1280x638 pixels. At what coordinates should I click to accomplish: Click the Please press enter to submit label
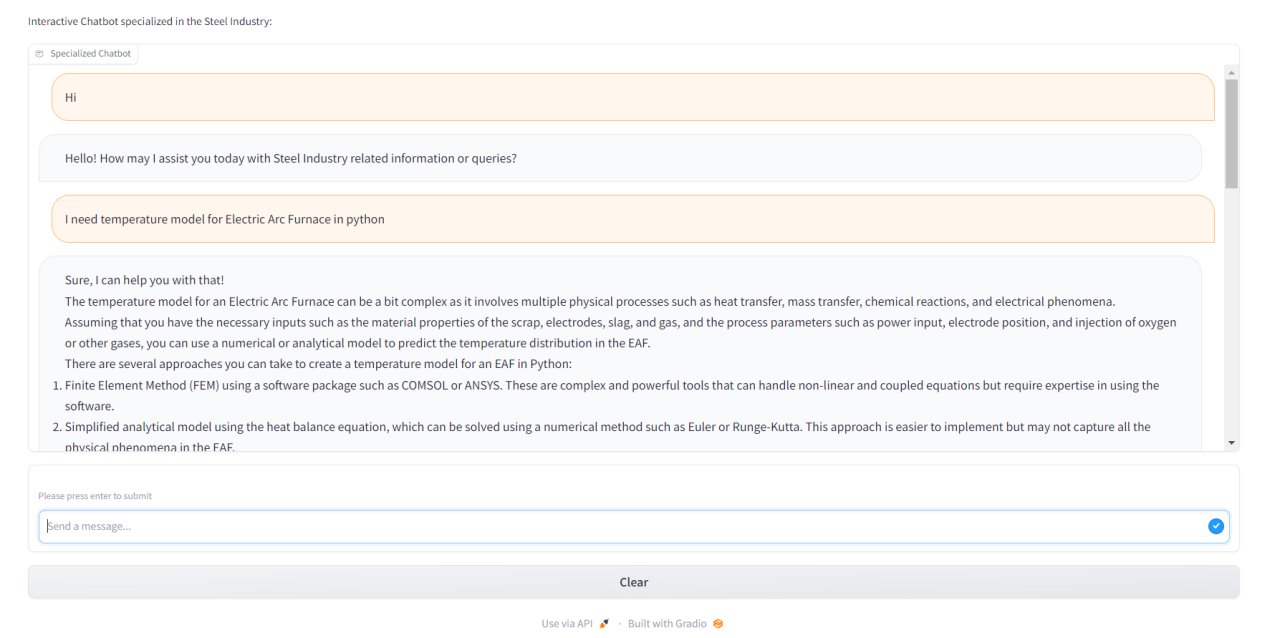click(x=95, y=496)
